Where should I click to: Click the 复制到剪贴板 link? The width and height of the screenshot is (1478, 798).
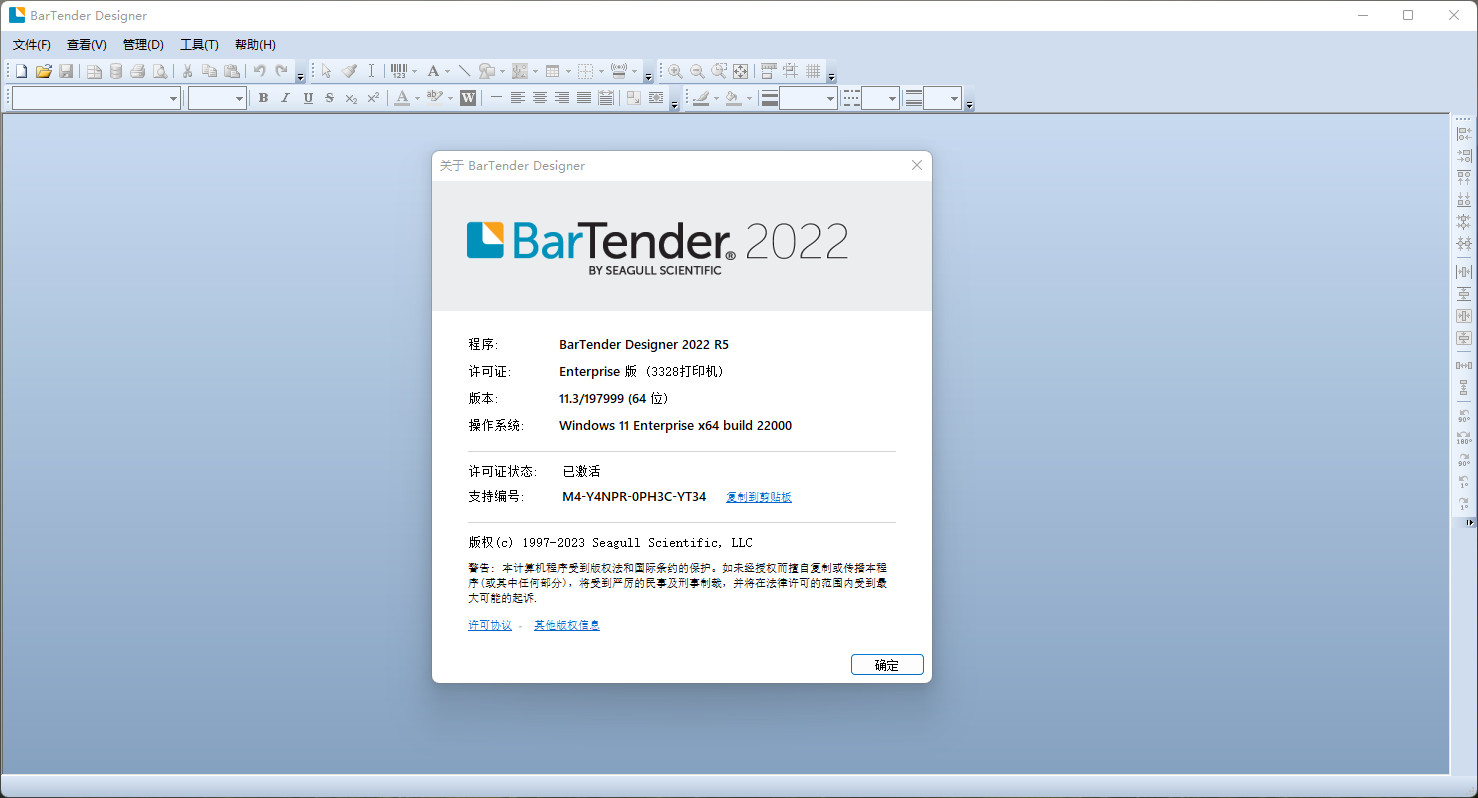759,497
